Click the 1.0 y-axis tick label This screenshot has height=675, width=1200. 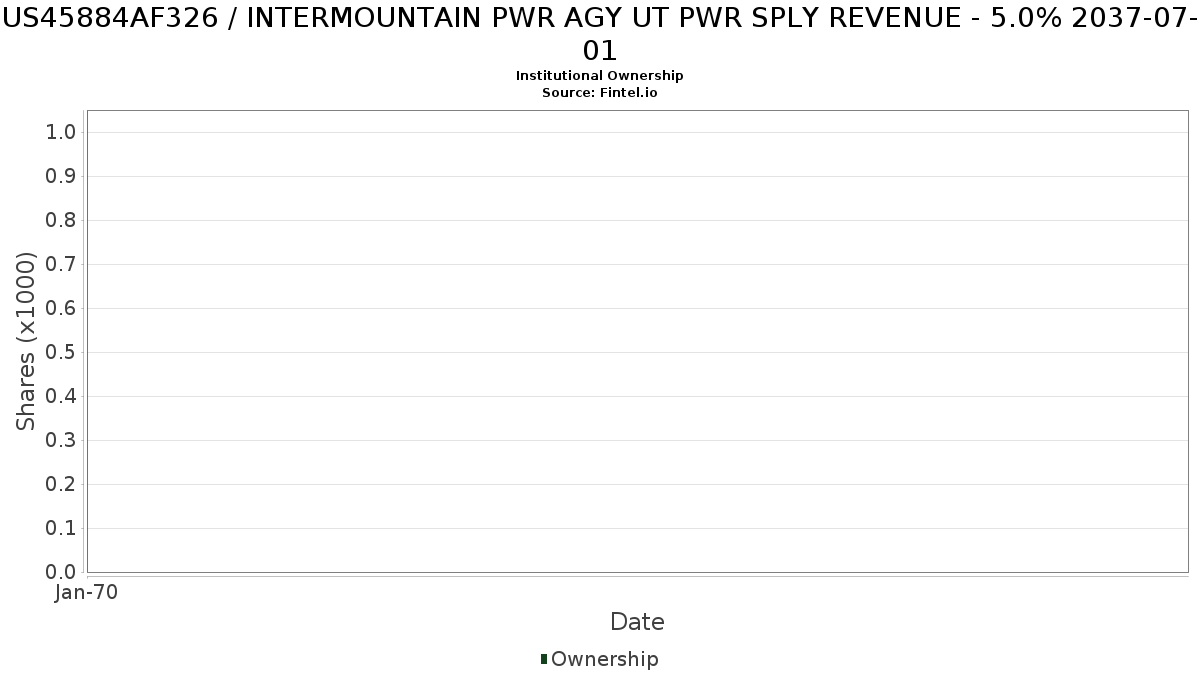tap(61, 133)
